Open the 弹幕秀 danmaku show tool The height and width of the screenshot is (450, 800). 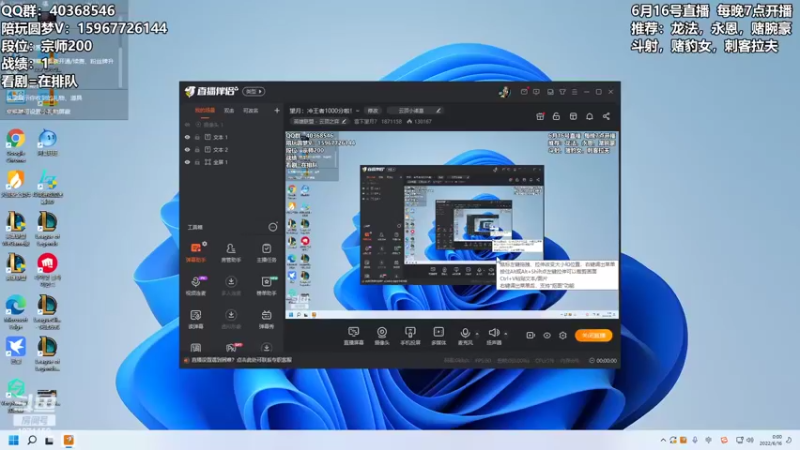pyautogui.click(x=266, y=319)
